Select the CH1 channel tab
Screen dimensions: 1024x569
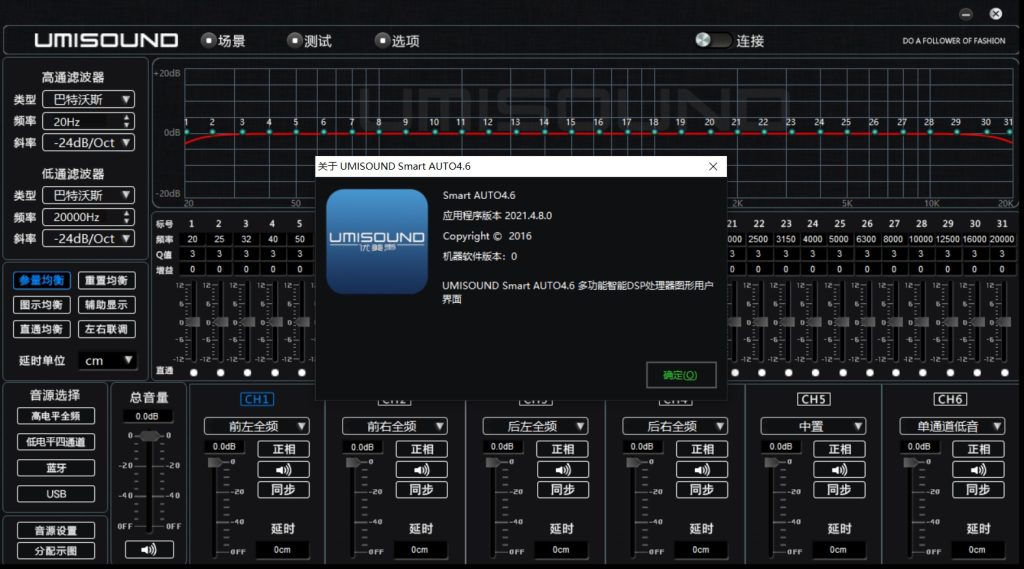(257, 399)
